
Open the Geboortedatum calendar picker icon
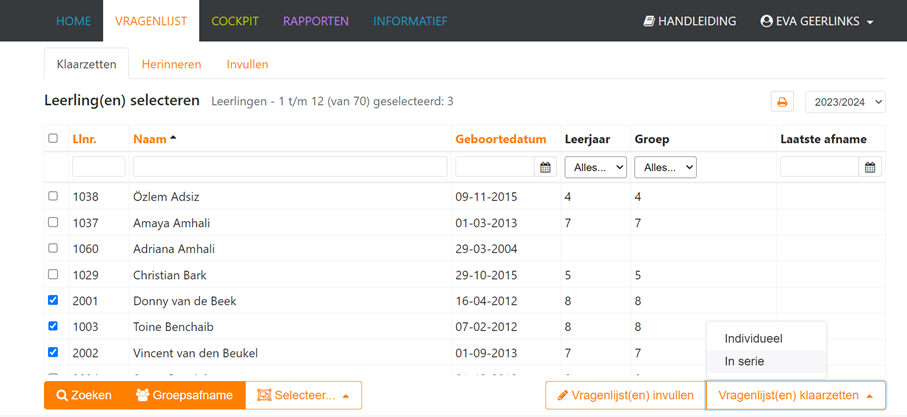(x=545, y=167)
